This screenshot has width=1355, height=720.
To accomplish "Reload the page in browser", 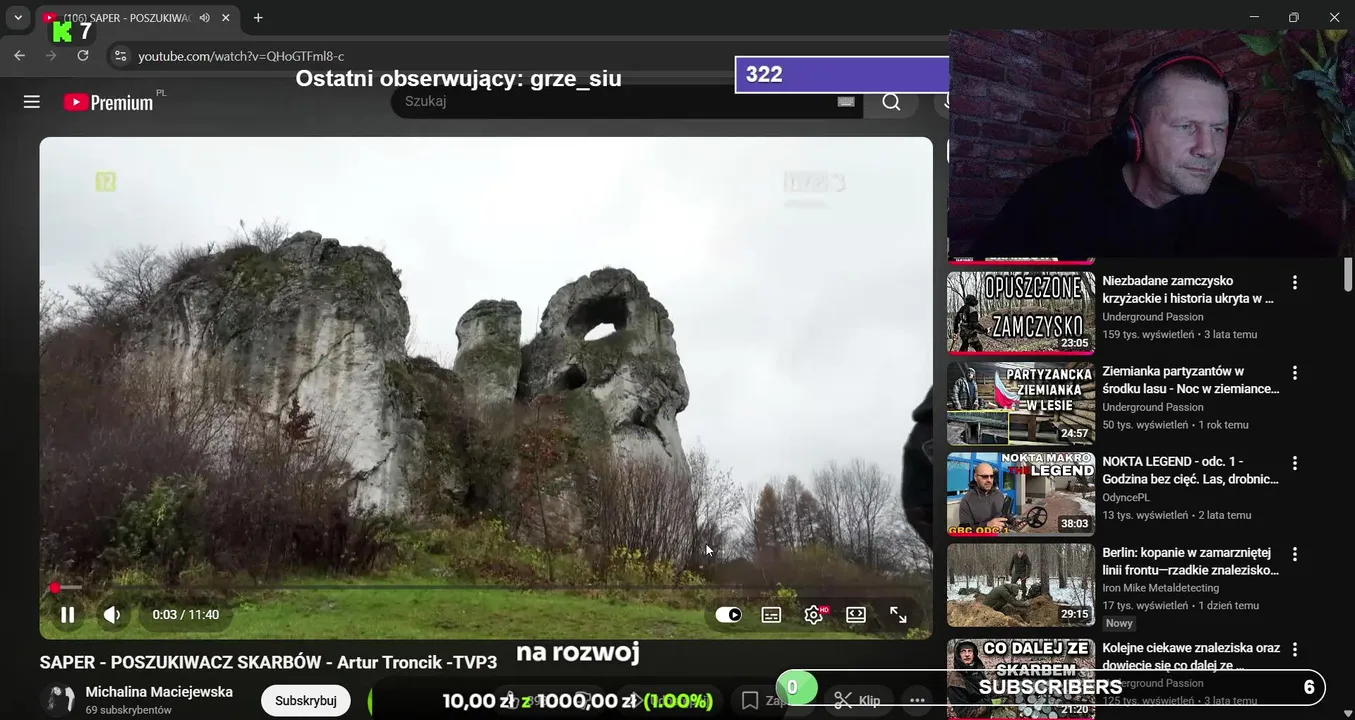I will (x=83, y=56).
